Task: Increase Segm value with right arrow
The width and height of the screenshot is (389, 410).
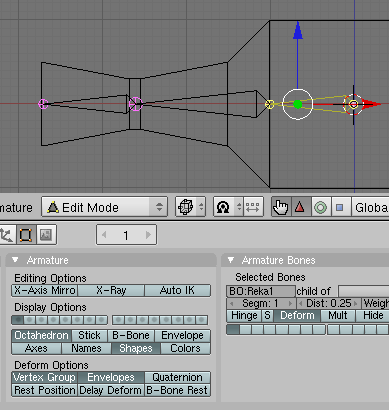Action: tap(291, 303)
